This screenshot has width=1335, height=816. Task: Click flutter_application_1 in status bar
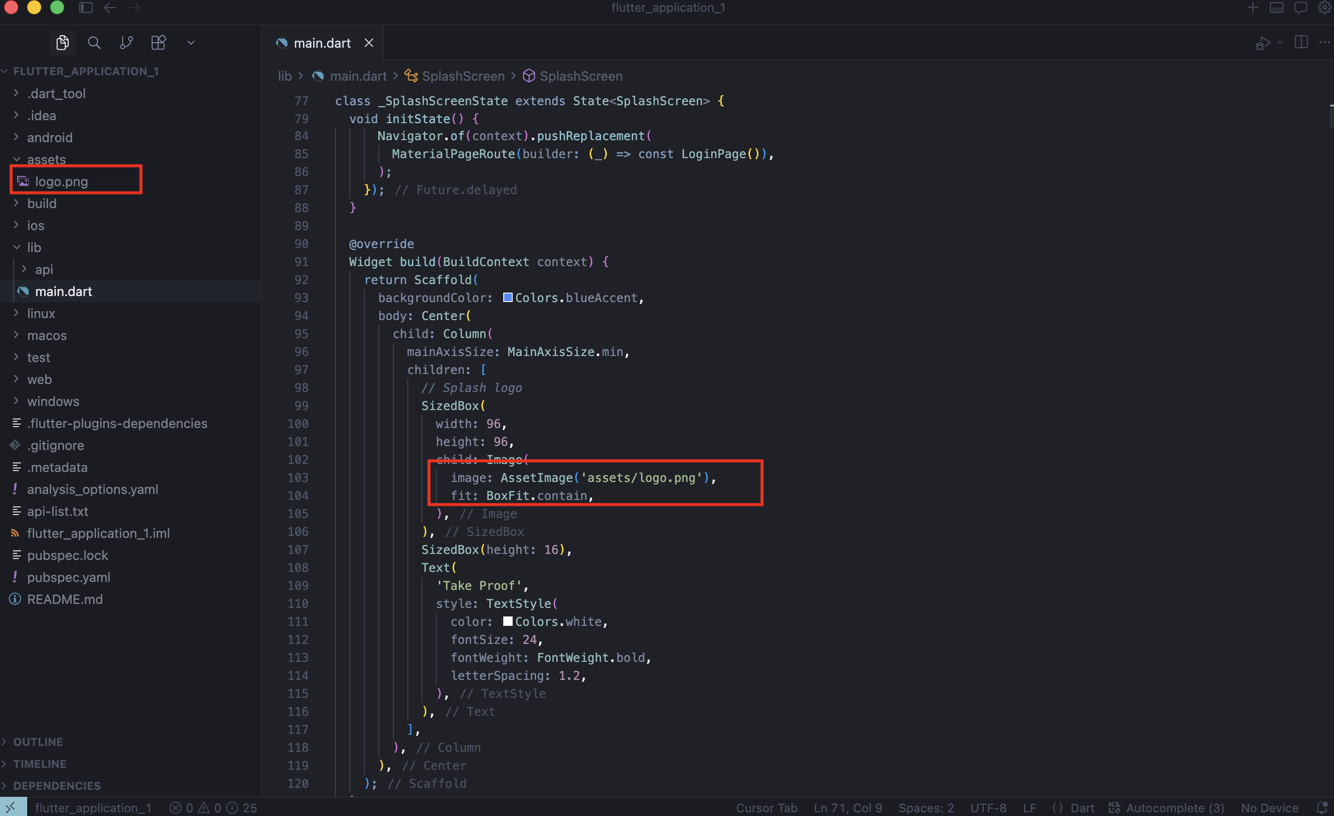click(93, 808)
